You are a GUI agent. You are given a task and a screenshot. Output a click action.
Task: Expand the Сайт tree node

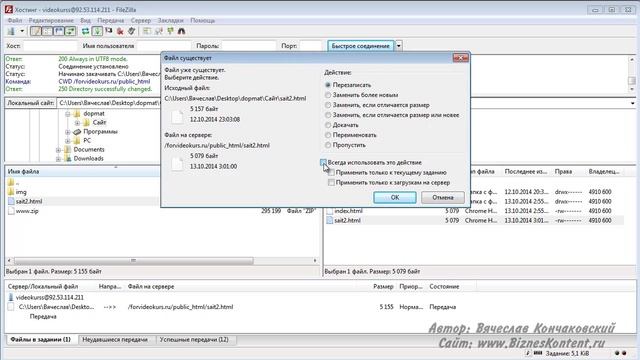tap(77, 122)
